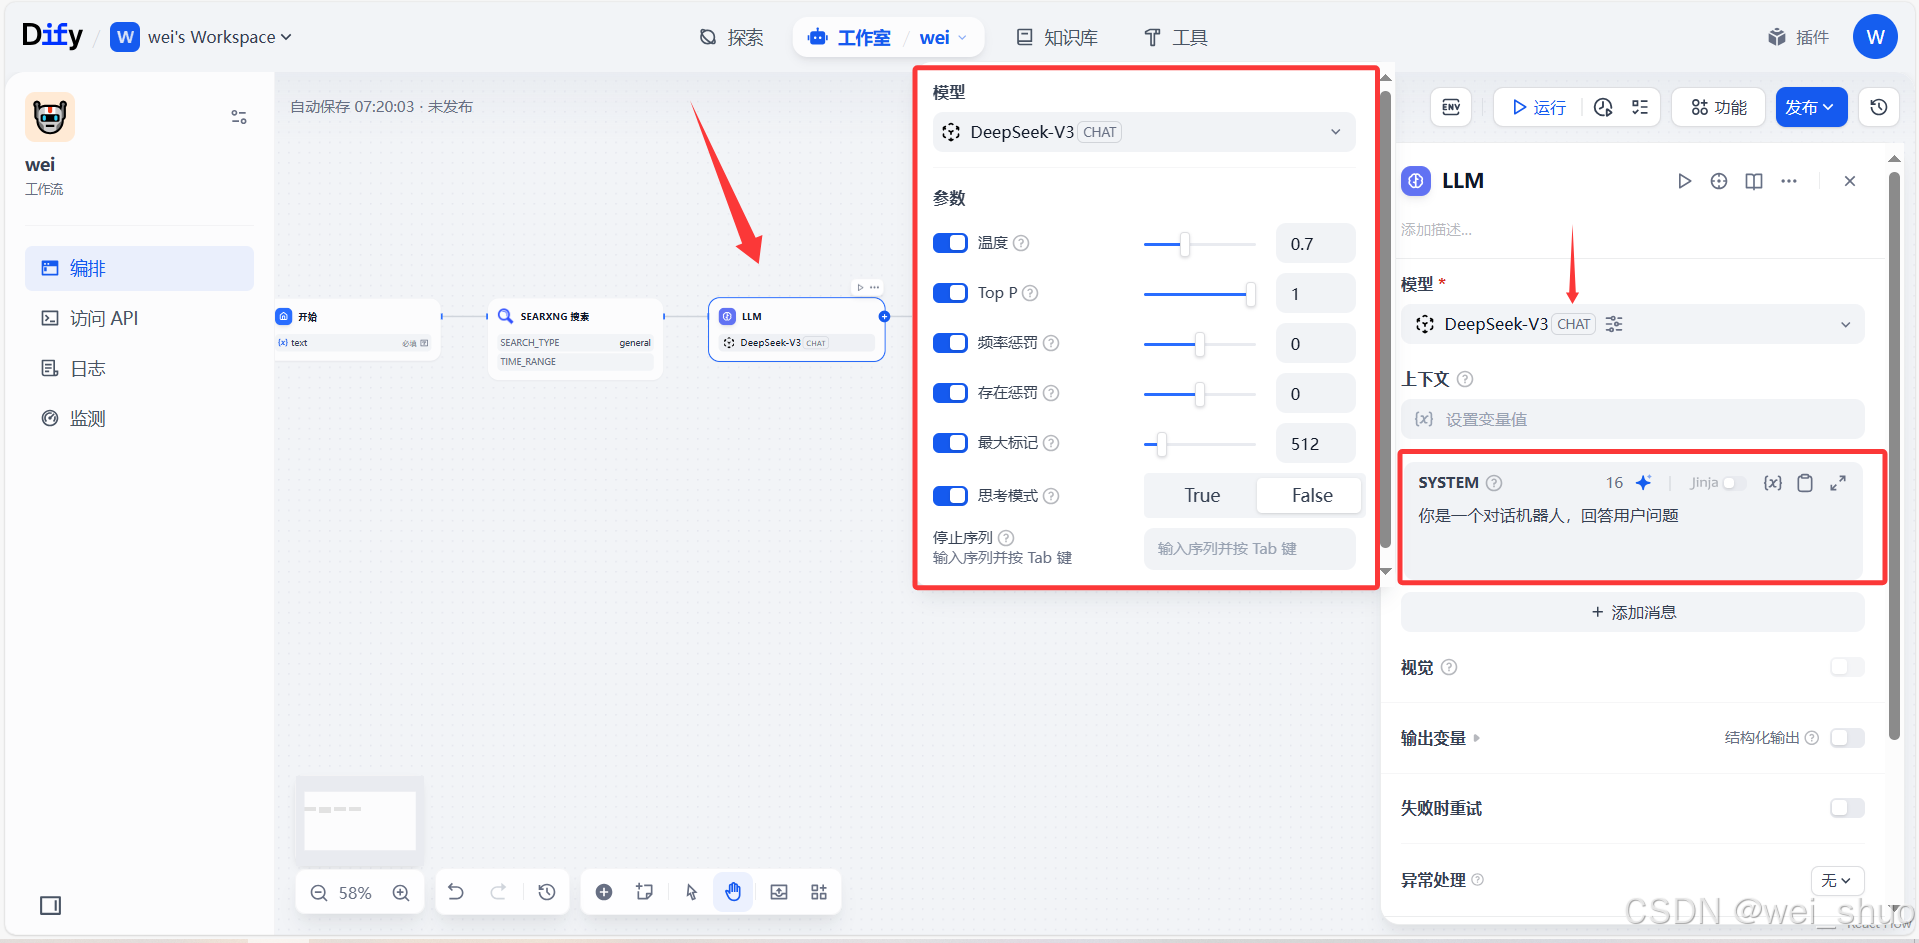Click the run history clock-play icon
Viewport: 1919px width, 943px height.
click(x=1603, y=107)
